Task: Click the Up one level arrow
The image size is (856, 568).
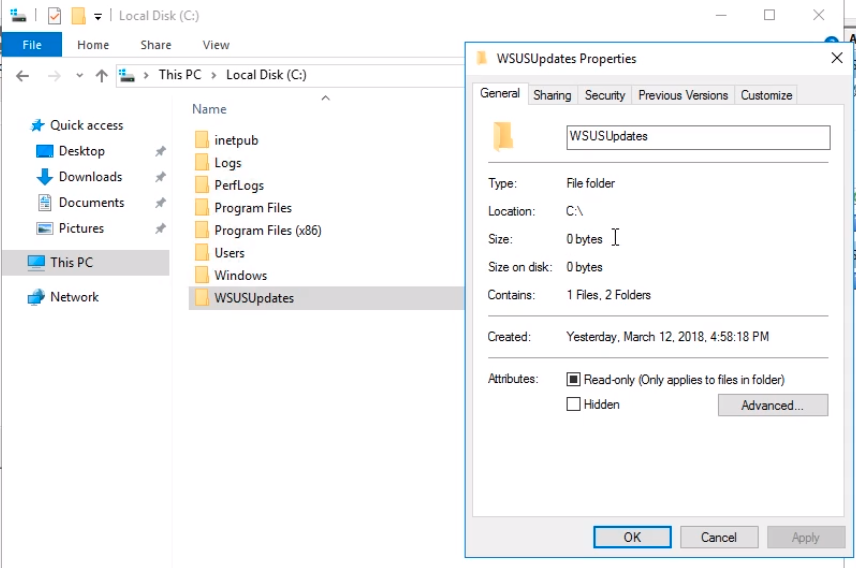Action: [x=101, y=75]
